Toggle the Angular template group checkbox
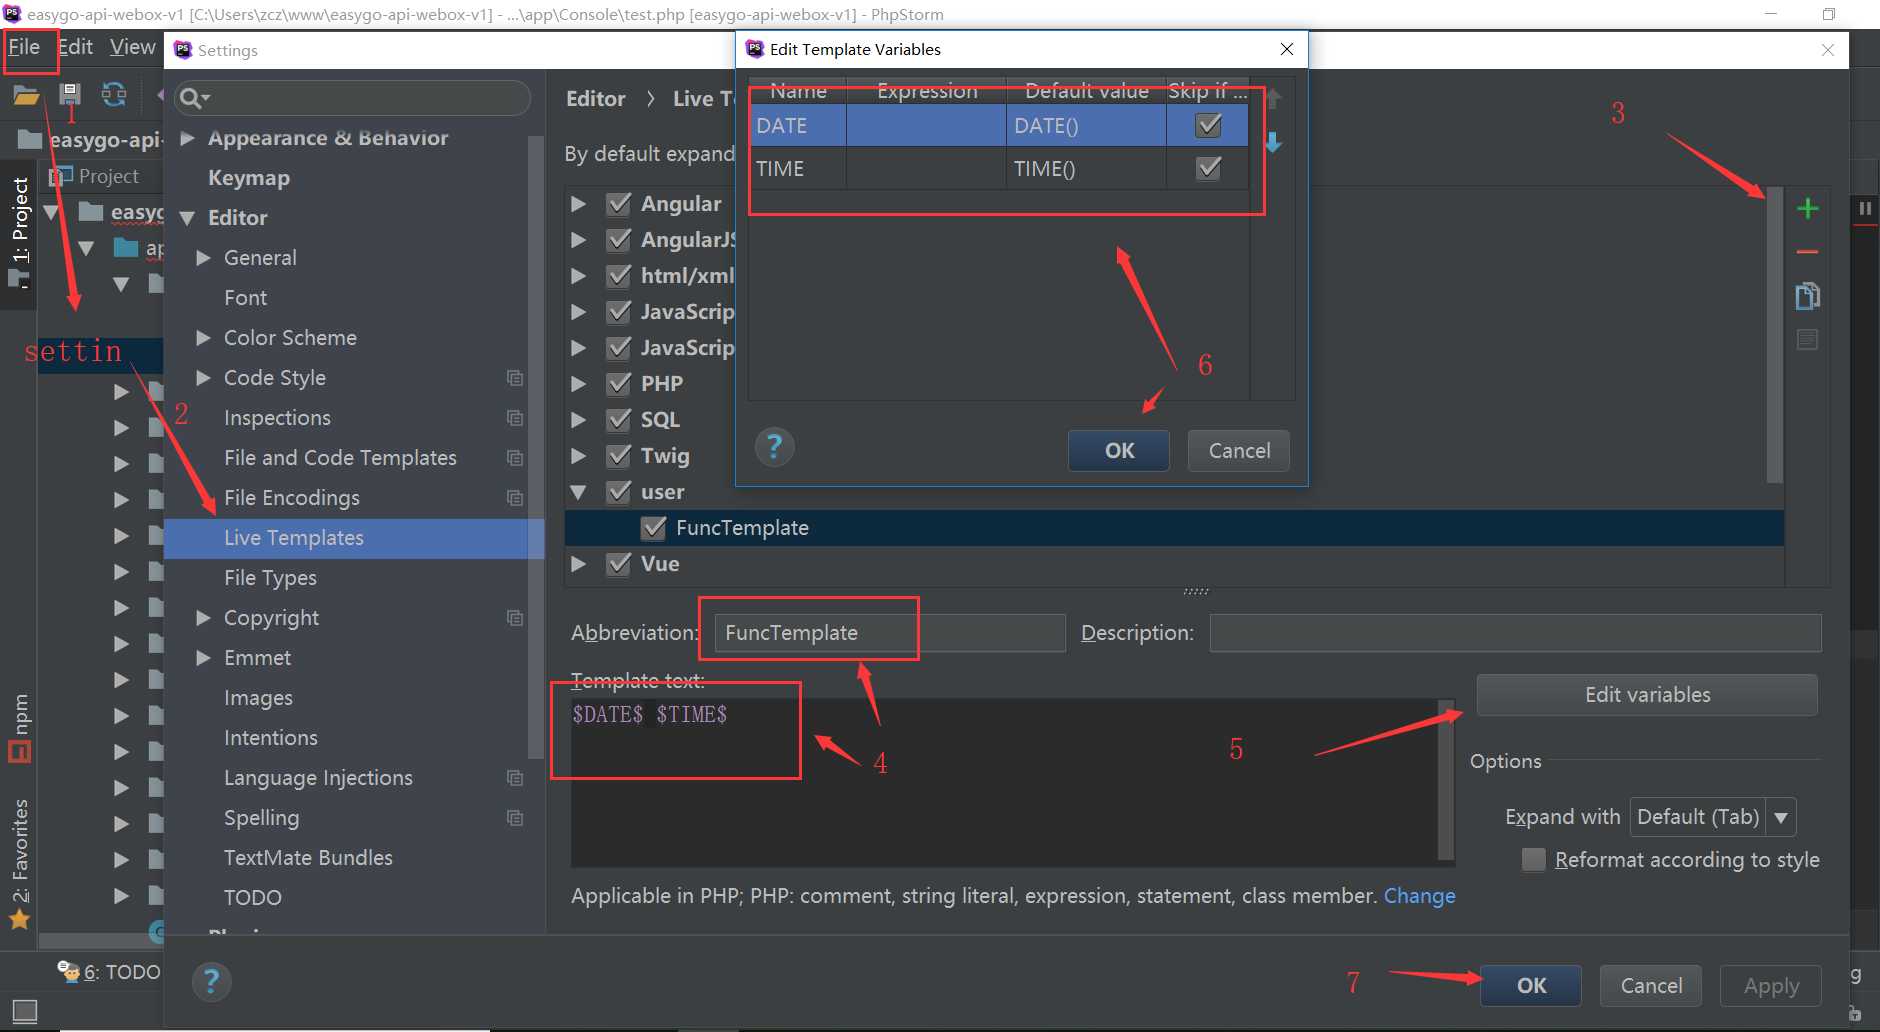 pyautogui.click(x=619, y=204)
